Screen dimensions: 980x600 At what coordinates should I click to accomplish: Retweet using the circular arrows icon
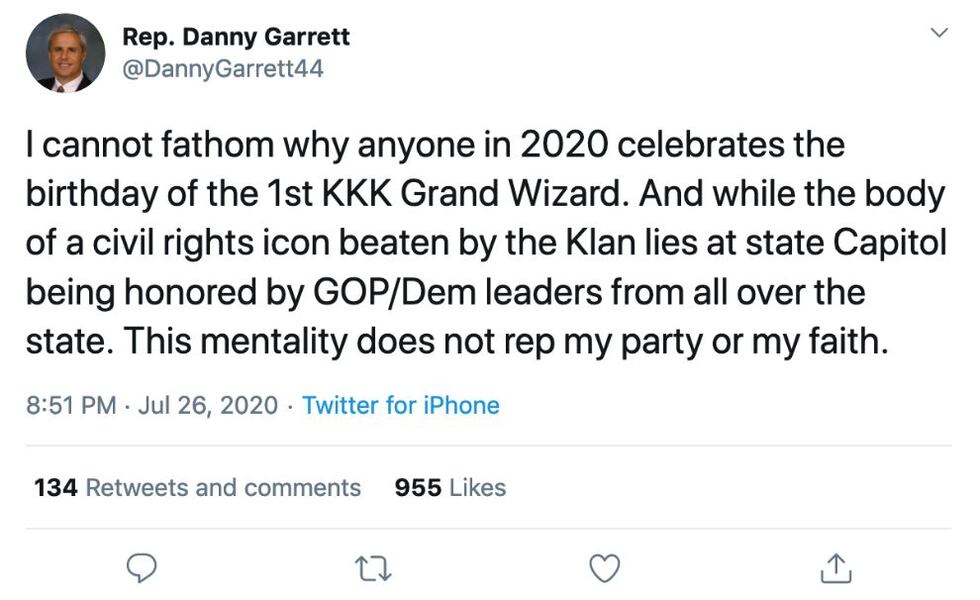click(373, 568)
